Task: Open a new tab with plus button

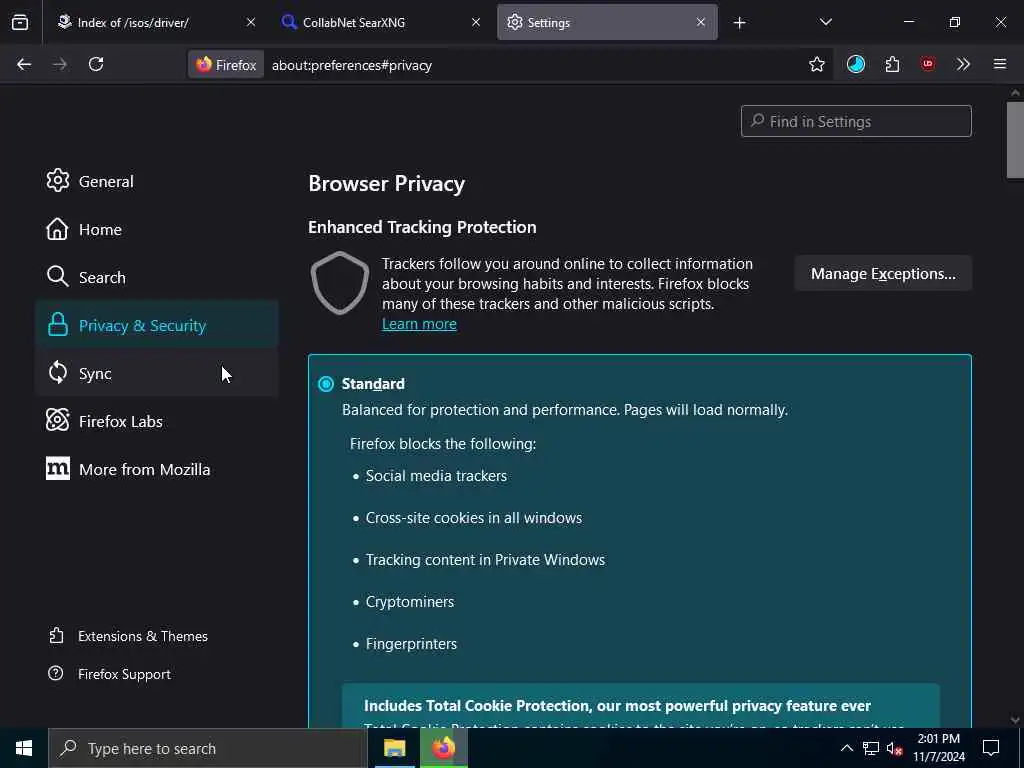Action: click(x=739, y=23)
